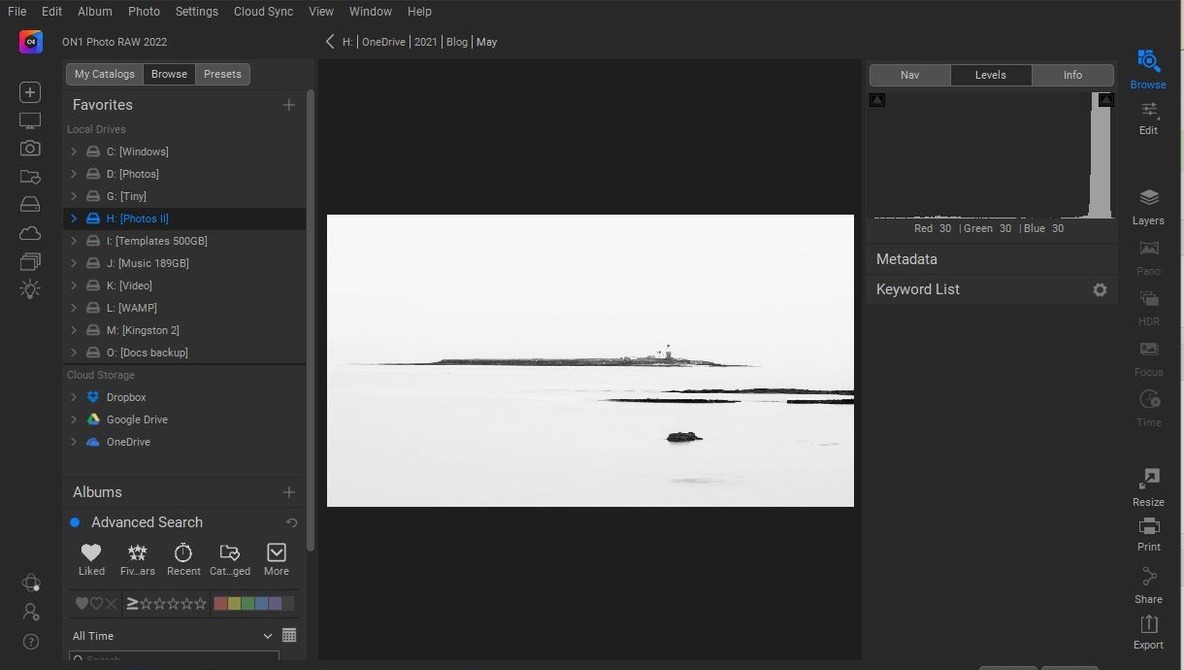Open the cloud storage icon in sidebar
The height and width of the screenshot is (670, 1184).
pyautogui.click(x=30, y=233)
